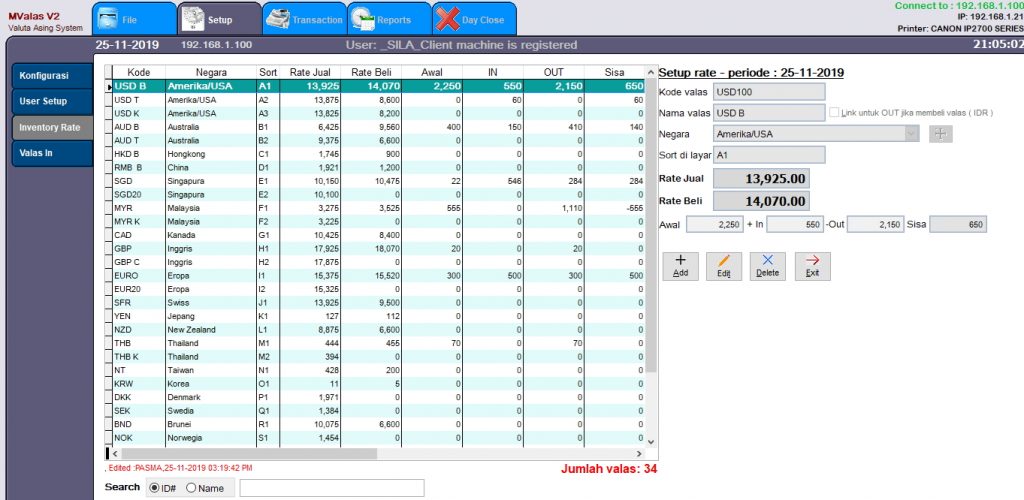The width and height of the screenshot is (1024, 500).
Task: Select the ID# search radio button
Action: (154, 487)
